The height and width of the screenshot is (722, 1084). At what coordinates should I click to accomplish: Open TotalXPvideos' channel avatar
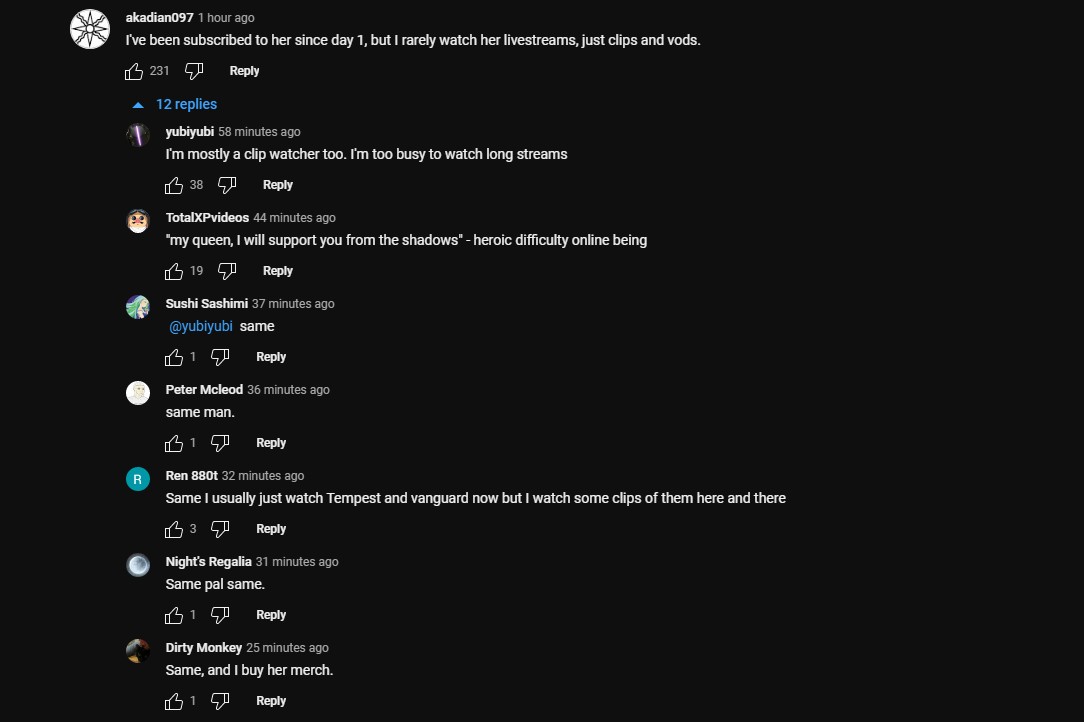[138, 221]
